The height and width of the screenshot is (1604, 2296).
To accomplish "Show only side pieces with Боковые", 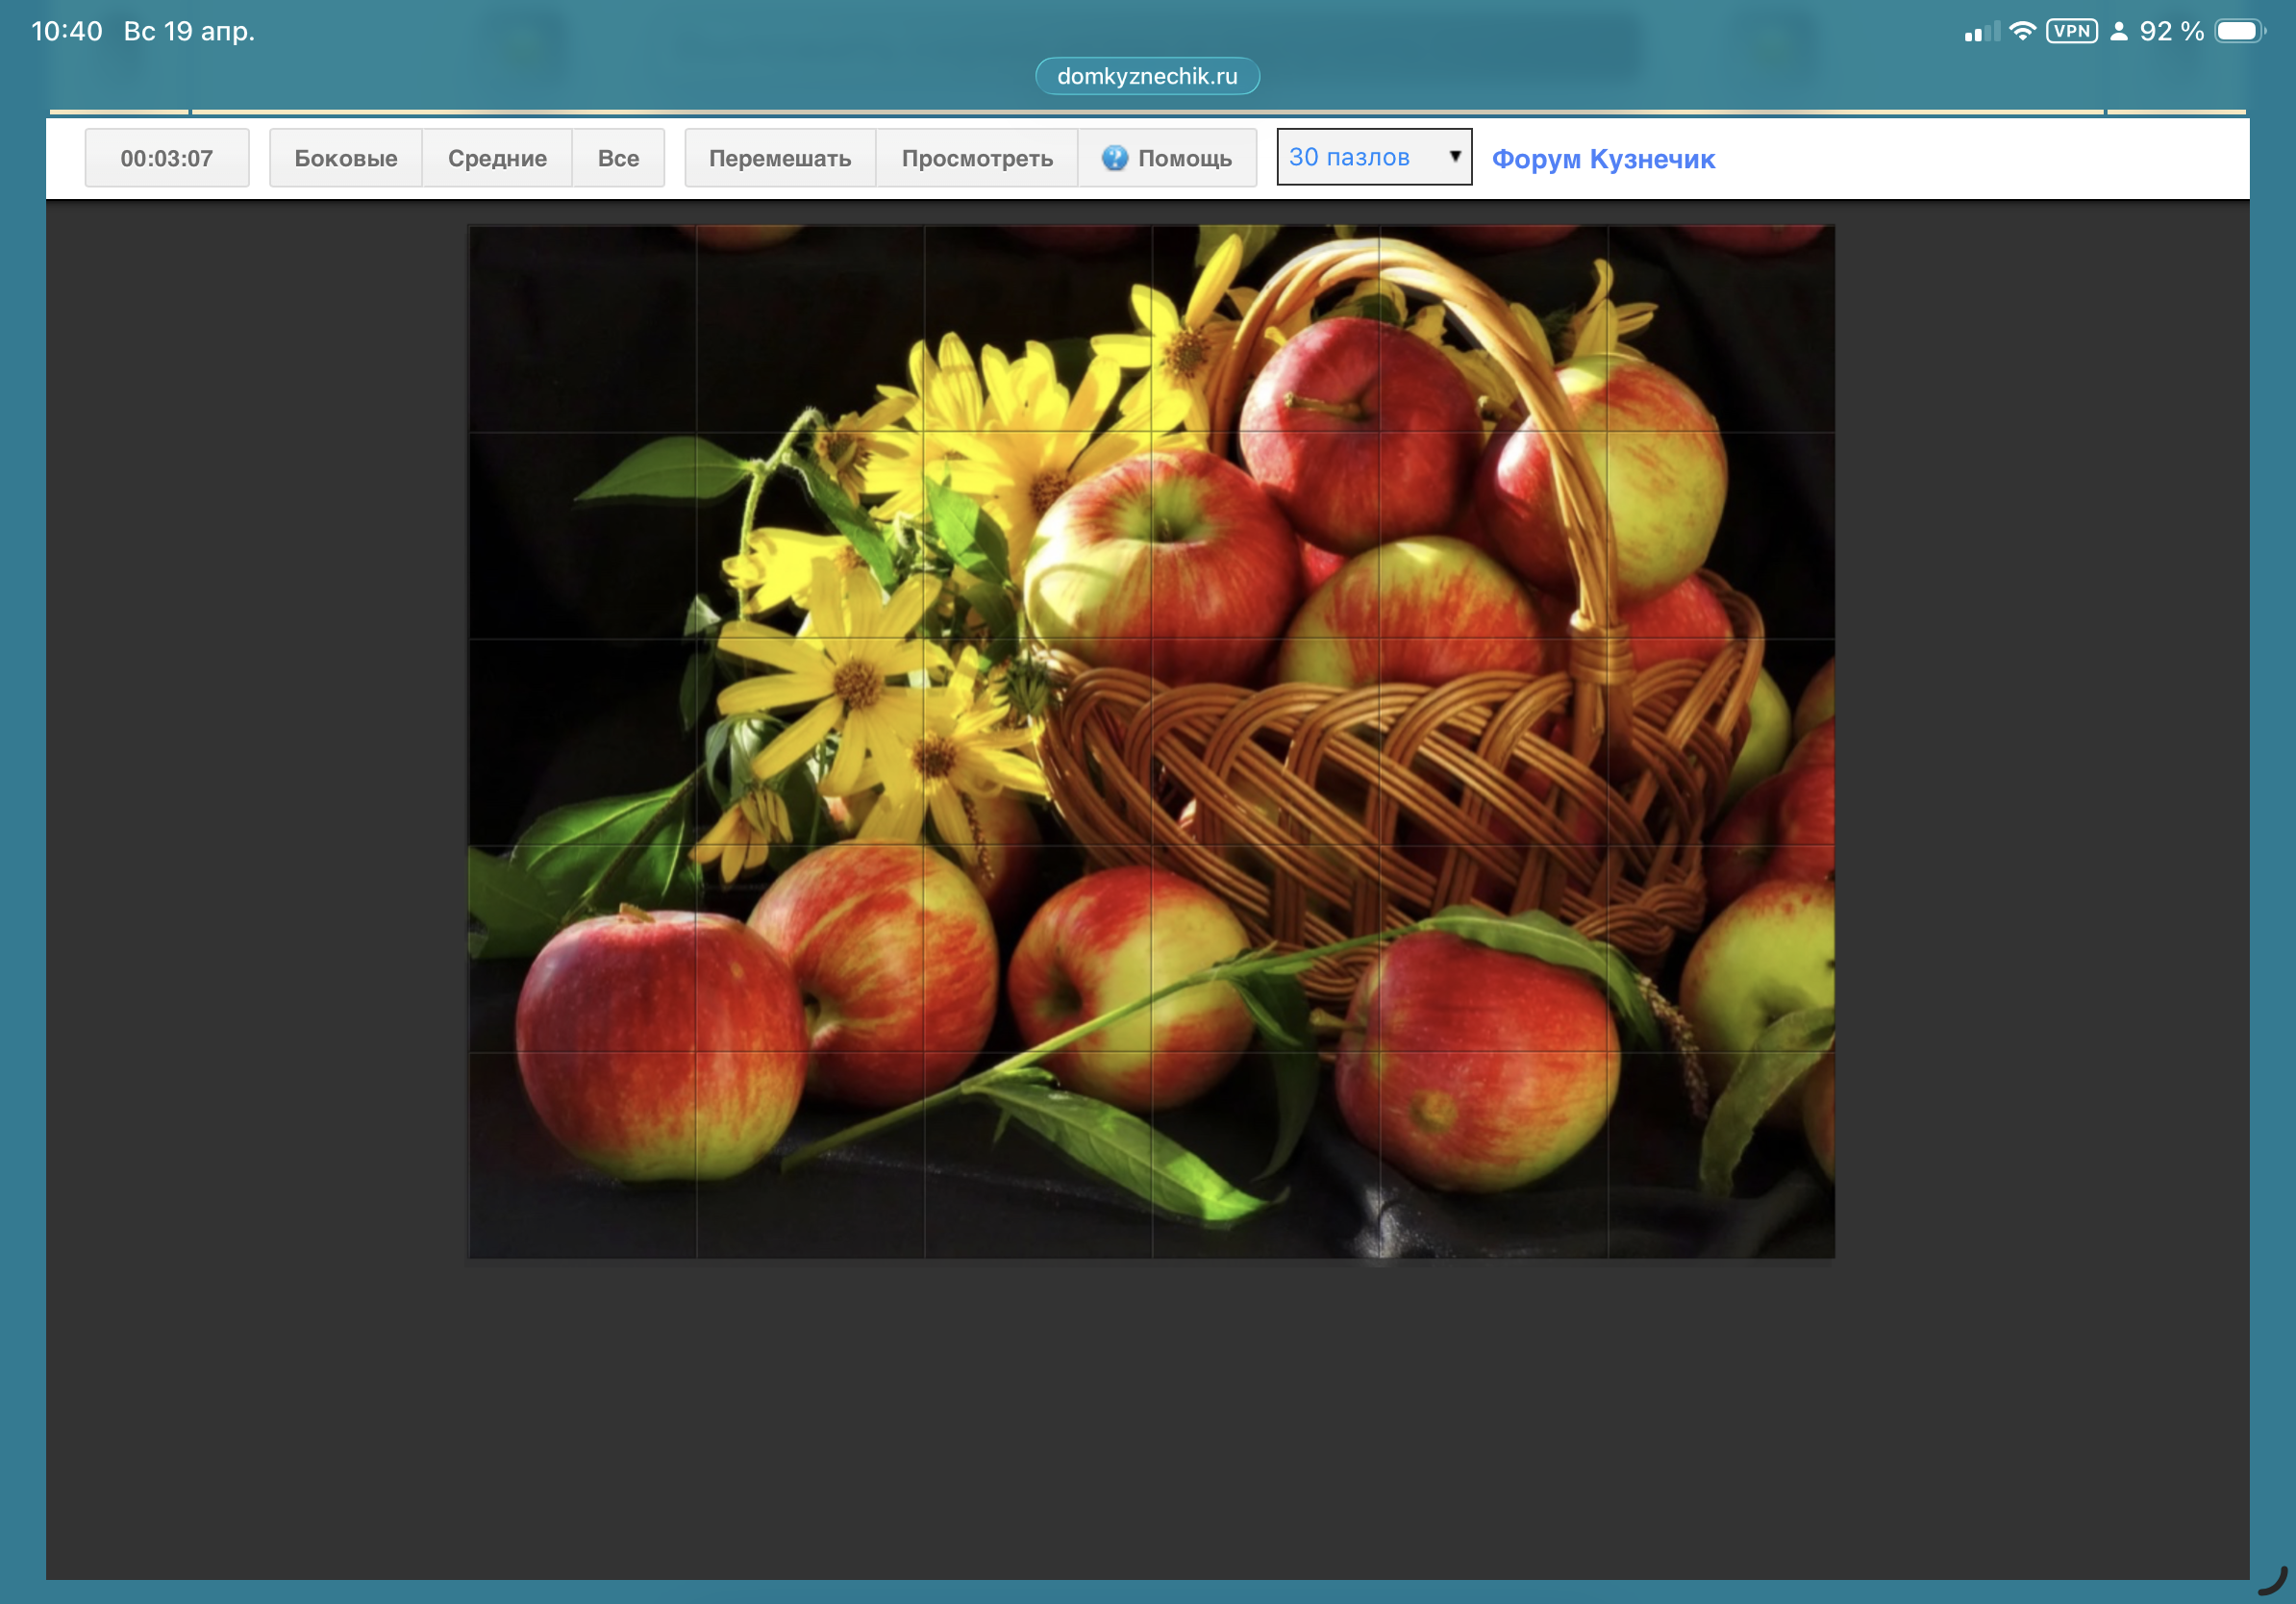I will [345, 158].
